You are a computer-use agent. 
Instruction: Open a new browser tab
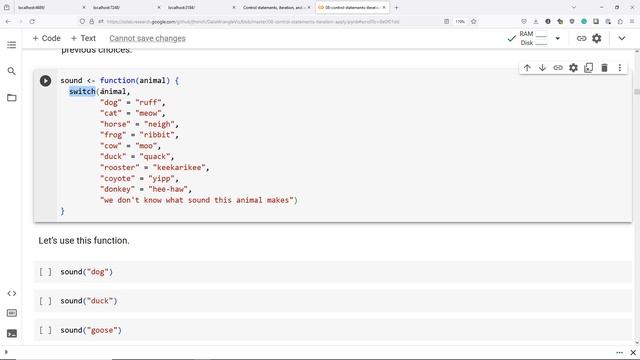[x=396, y=7]
